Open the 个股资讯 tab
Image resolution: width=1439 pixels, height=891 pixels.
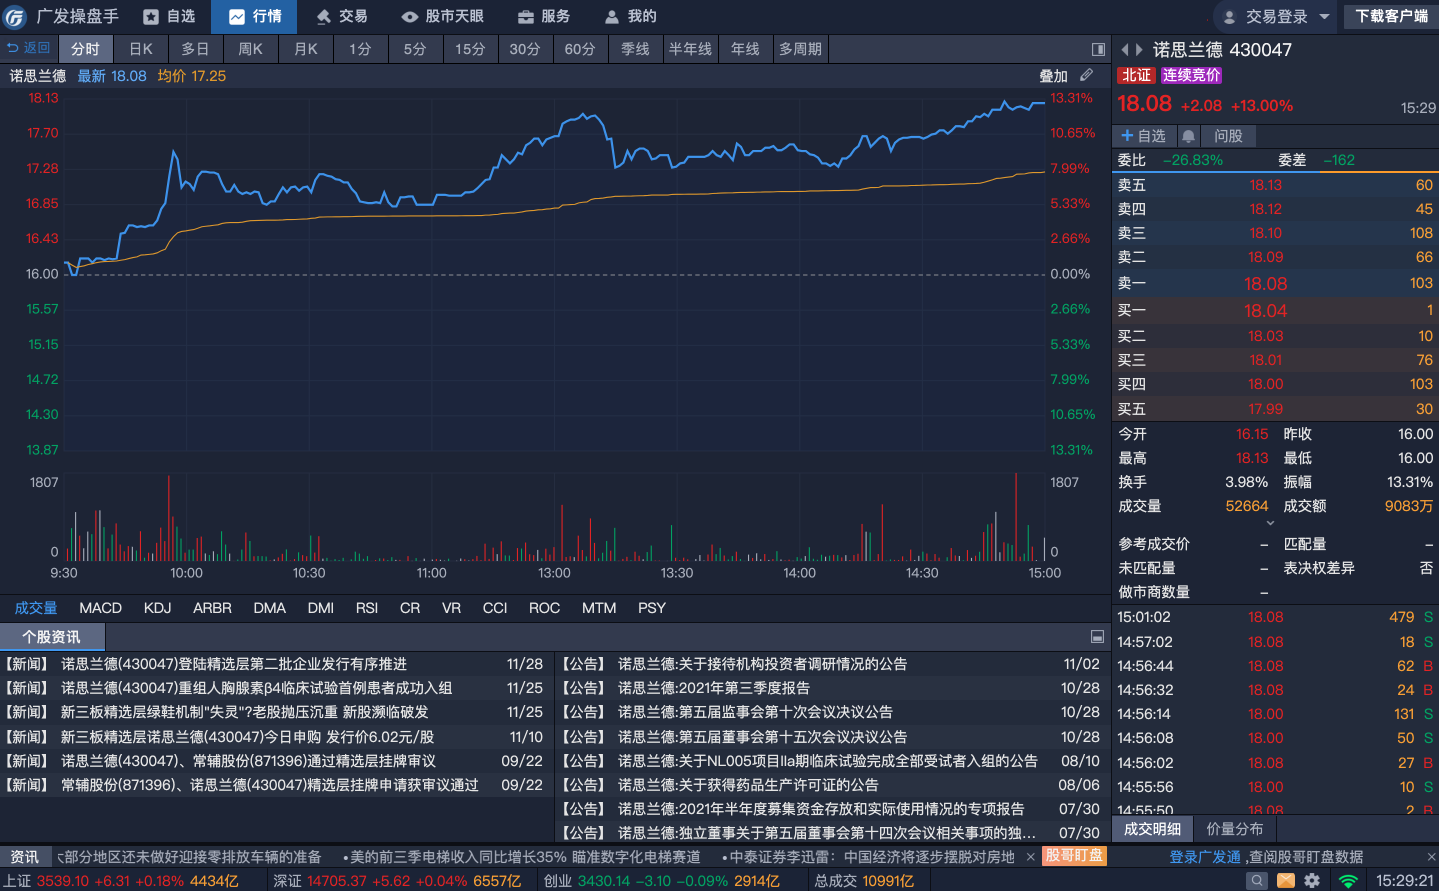point(52,637)
